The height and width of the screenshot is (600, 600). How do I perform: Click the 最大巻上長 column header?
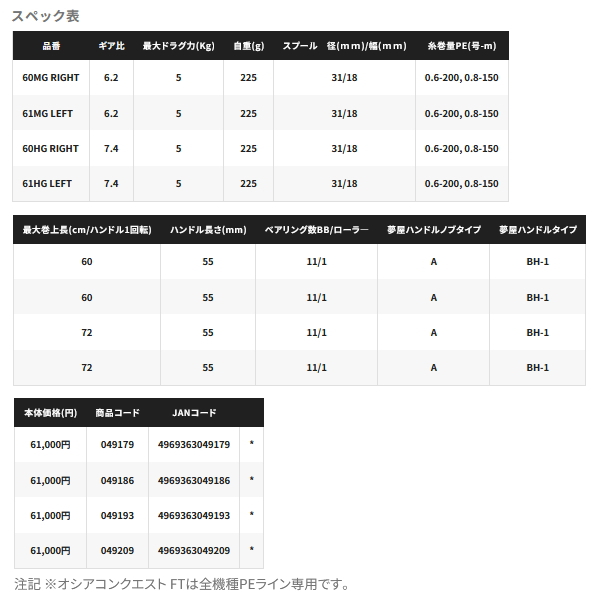click(x=86, y=230)
